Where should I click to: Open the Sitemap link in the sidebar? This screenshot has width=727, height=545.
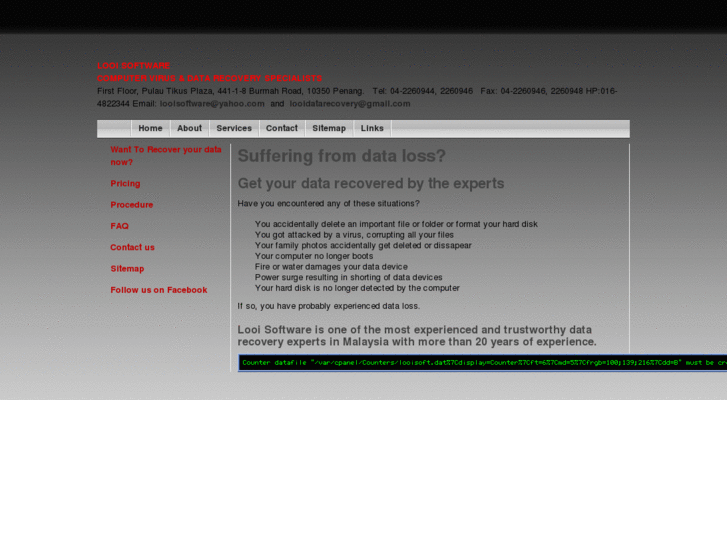[127, 269]
